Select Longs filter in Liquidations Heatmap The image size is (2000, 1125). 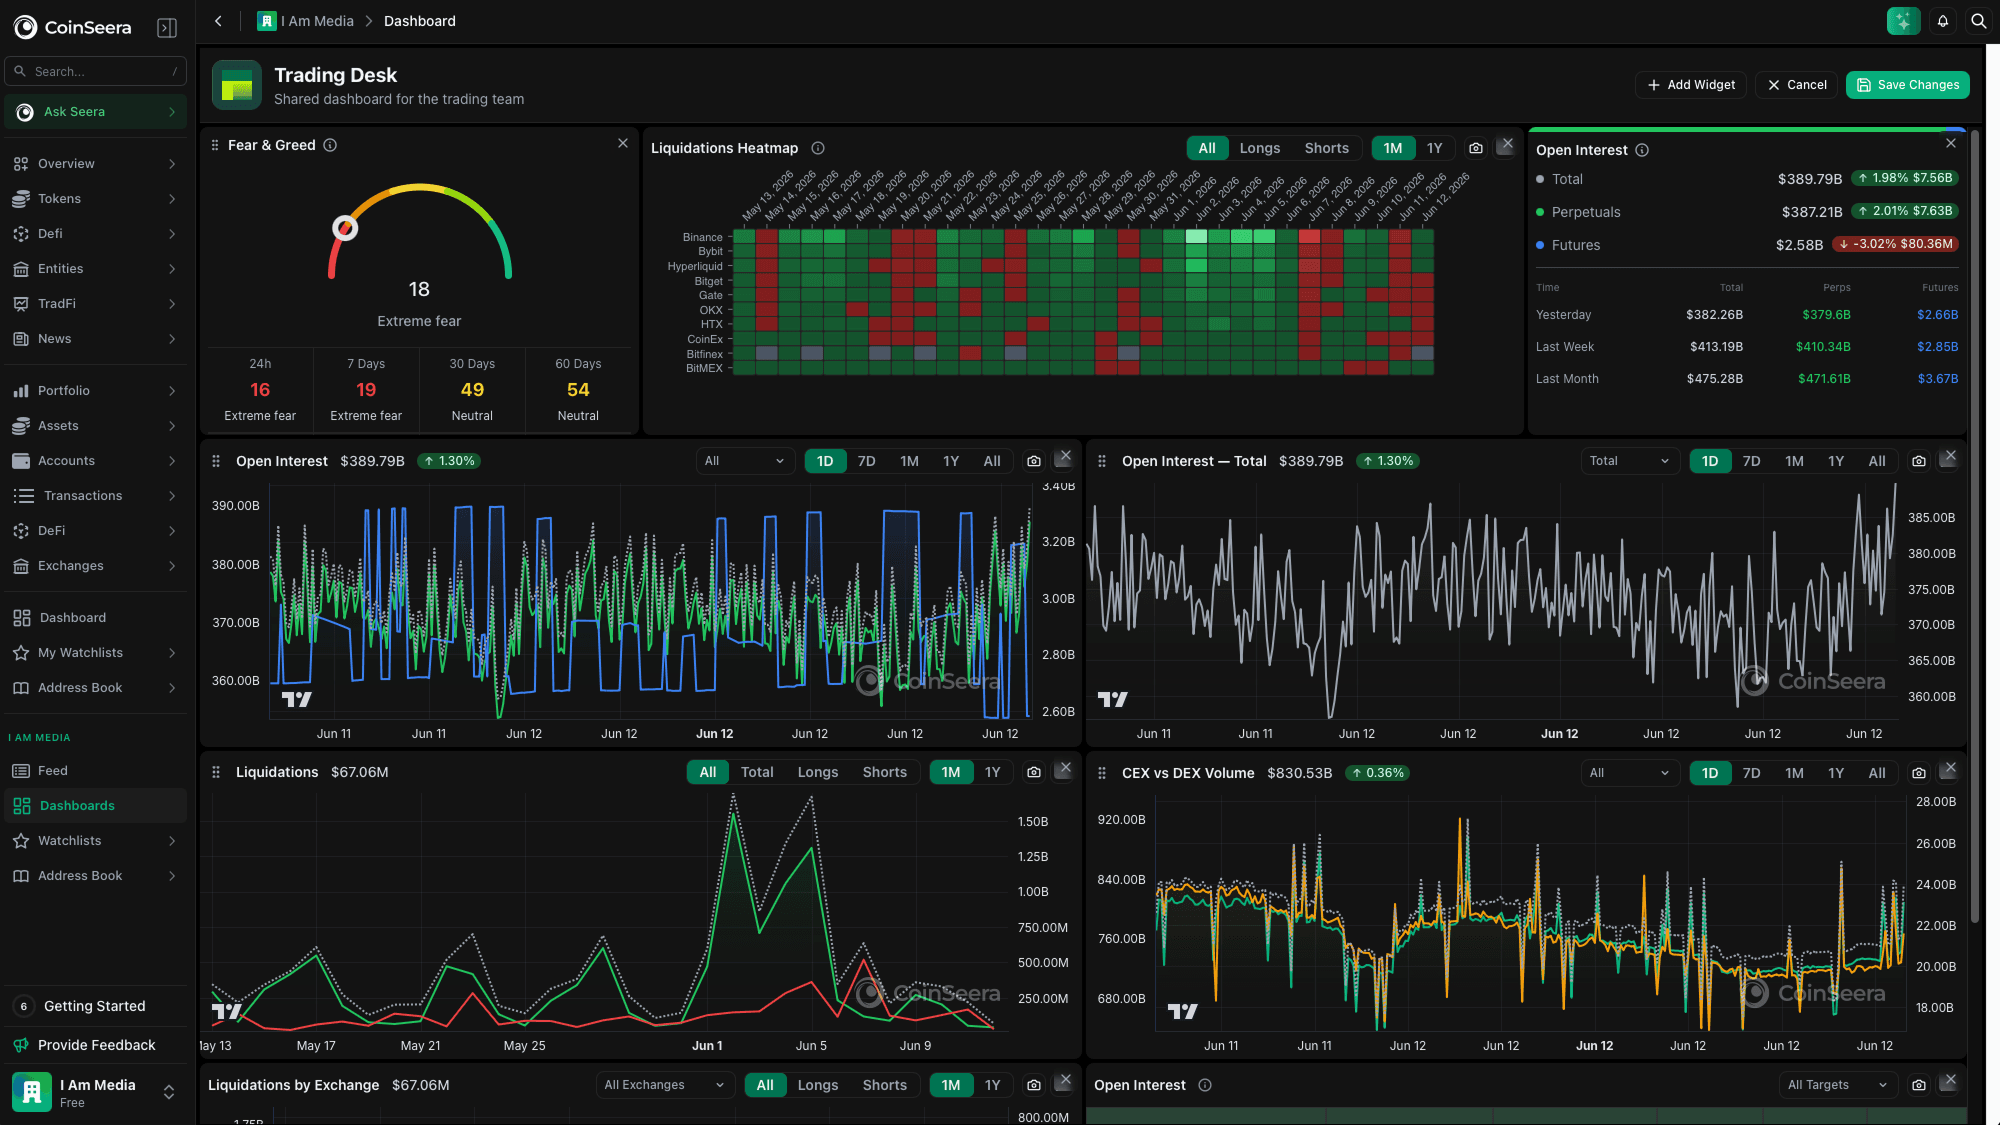click(x=1259, y=148)
